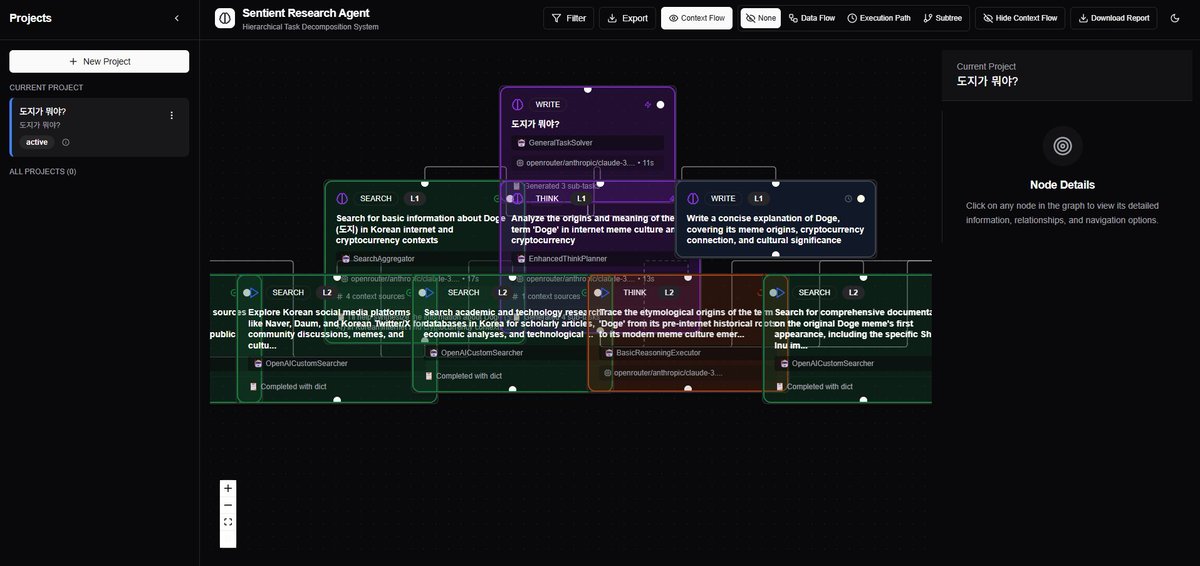The height and width of the screenshot is (566, 1200).
Task: Open the Export menu
Action: (627, 18)
